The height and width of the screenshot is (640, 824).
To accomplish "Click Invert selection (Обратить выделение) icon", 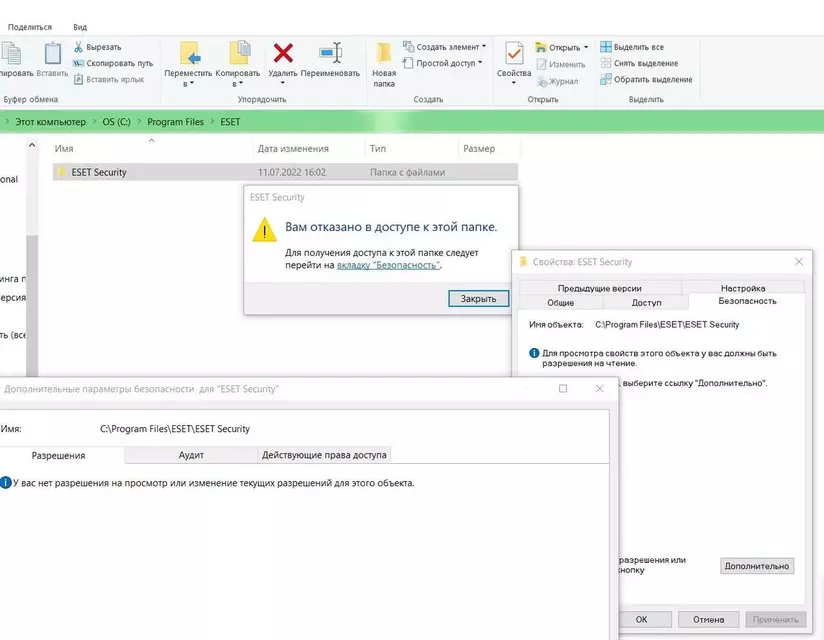I will [x=606, y=79].
